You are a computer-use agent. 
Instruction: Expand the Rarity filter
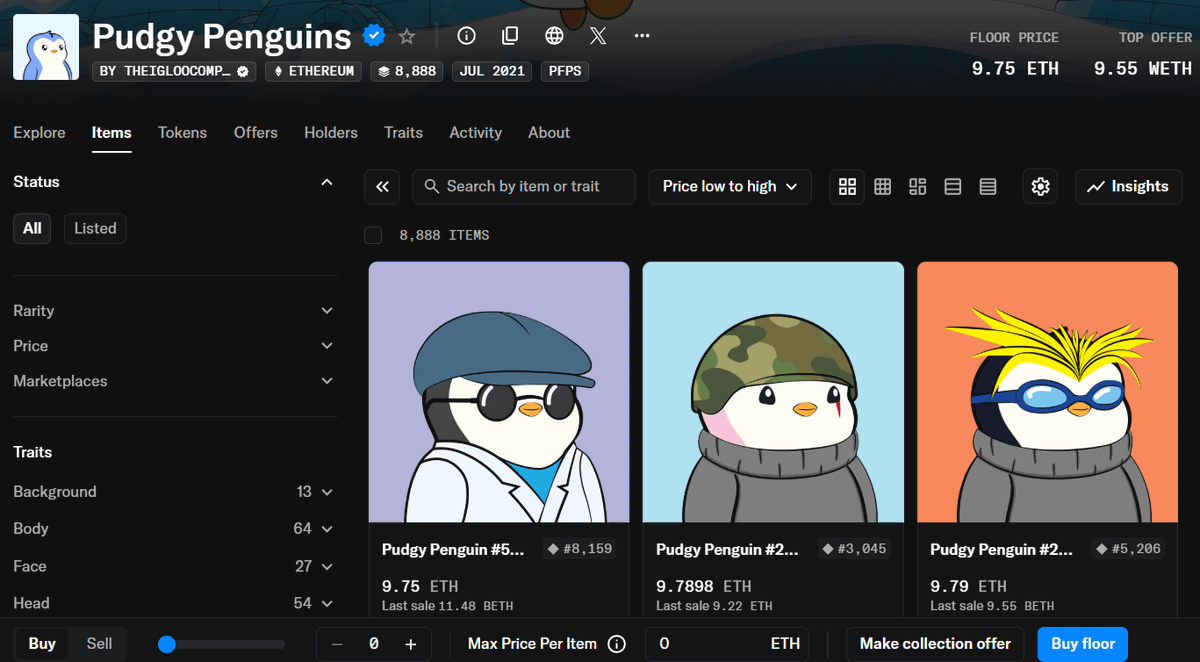coord(175,311)
